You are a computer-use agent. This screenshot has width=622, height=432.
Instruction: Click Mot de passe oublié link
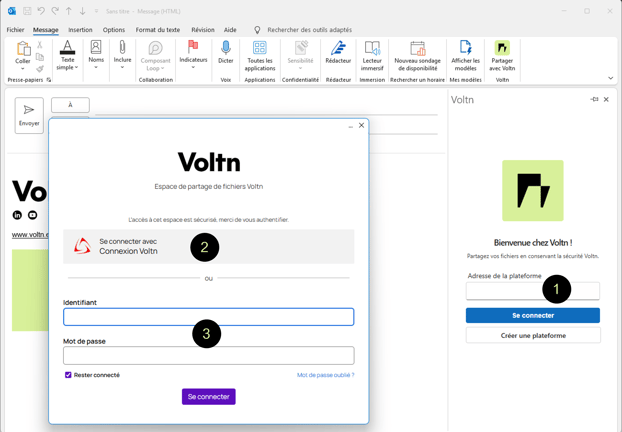tap(326, 375)
